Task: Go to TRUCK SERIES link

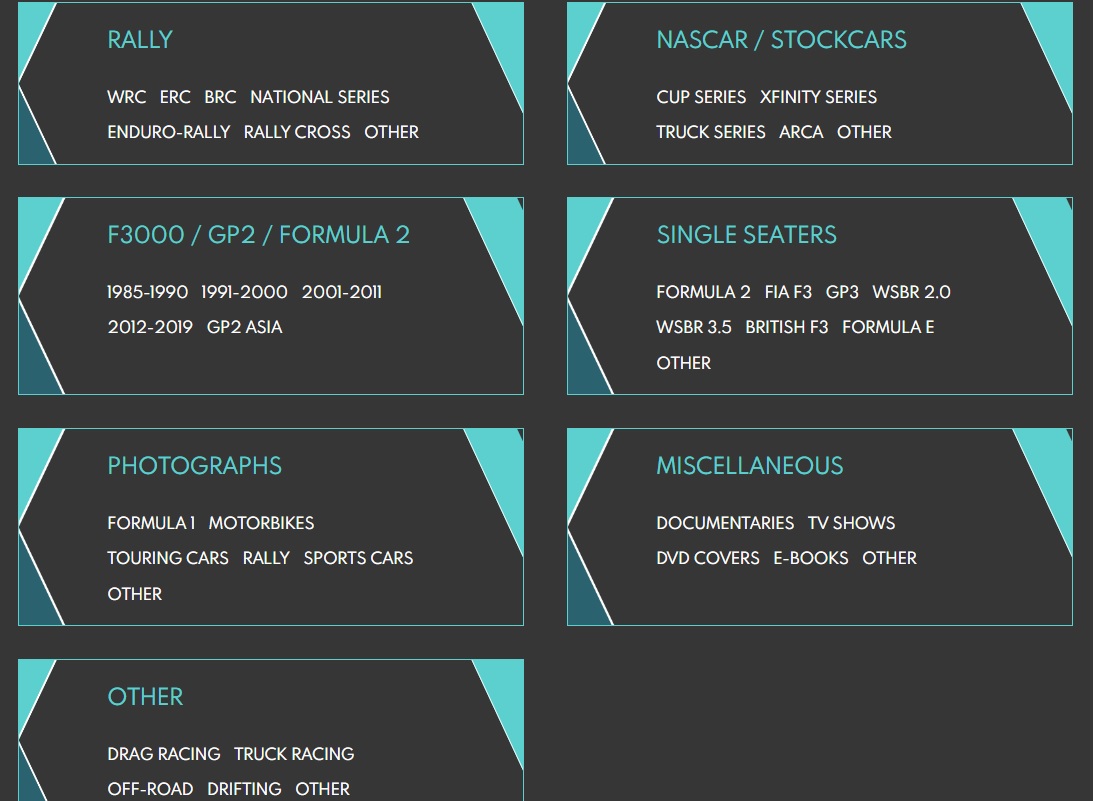Action: (x=711, y=132)
